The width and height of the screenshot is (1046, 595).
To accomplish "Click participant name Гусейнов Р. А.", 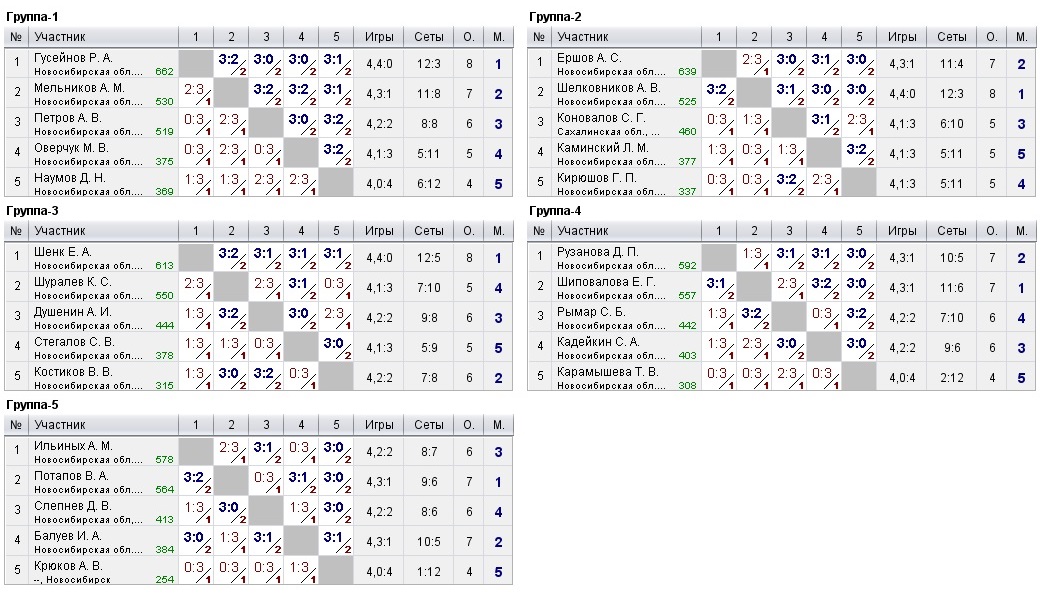I will 74,58.
